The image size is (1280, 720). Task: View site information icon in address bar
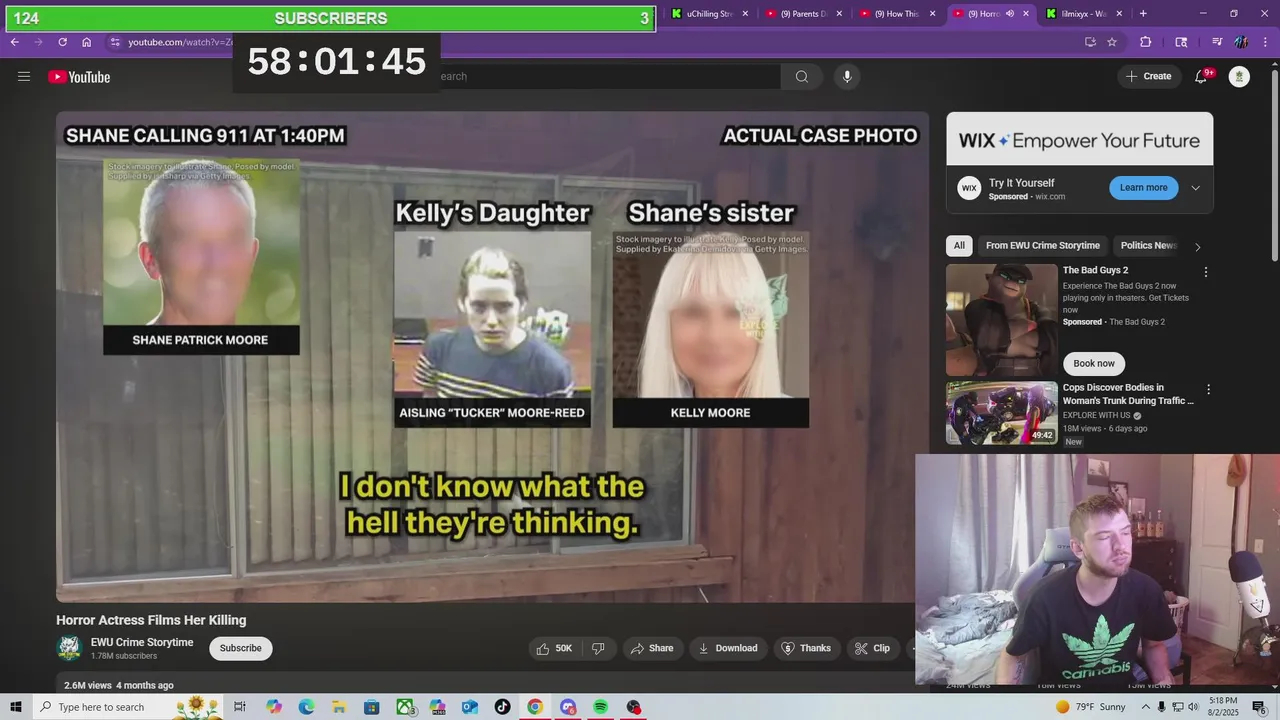pyautogui.click(x=115, y=42)
